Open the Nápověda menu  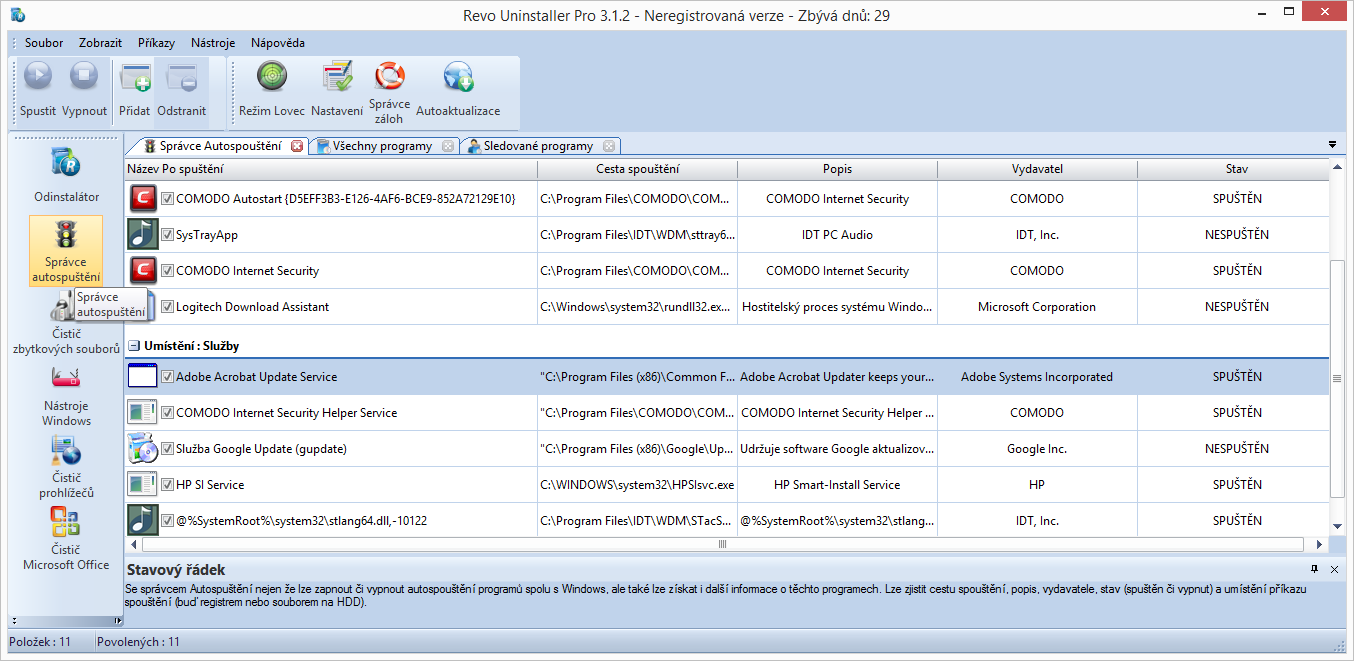point(278,43)
